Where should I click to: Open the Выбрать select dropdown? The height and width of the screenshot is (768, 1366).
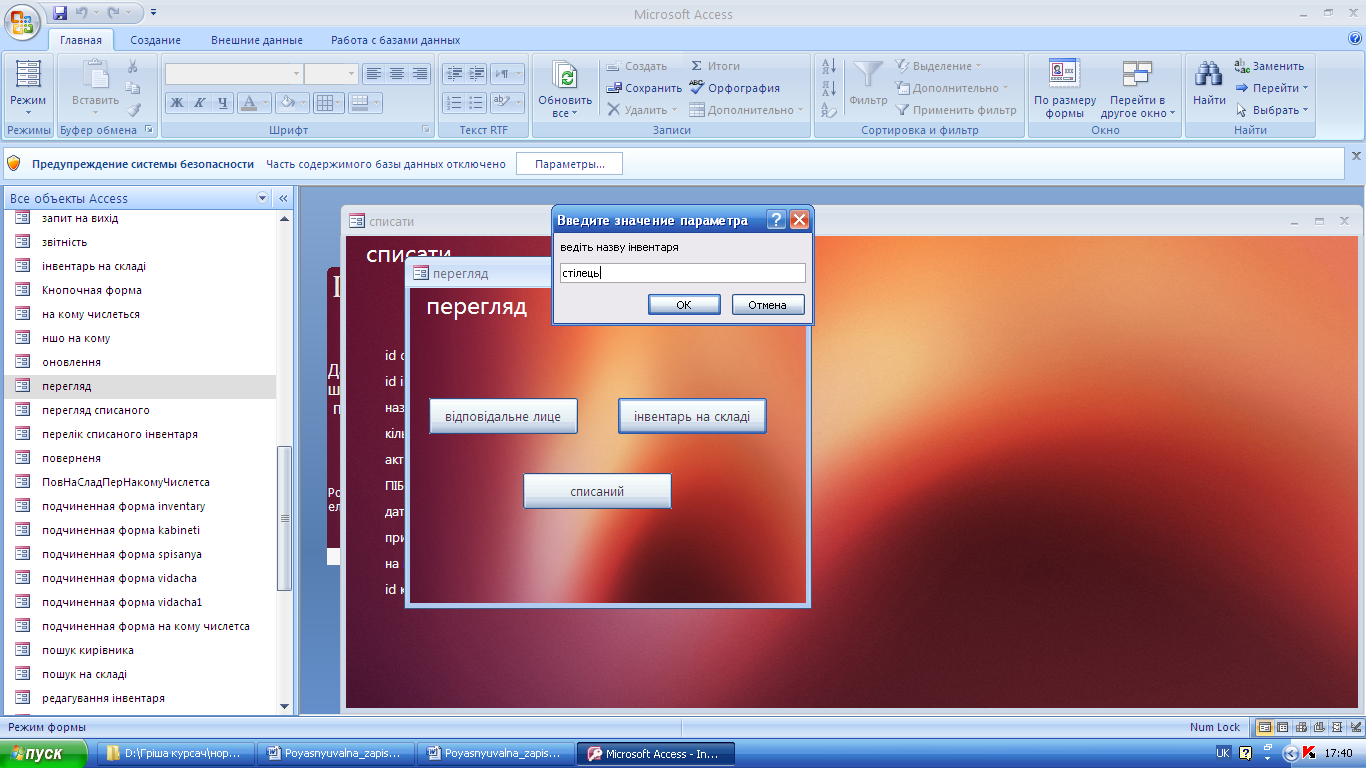click(1271, 110)
